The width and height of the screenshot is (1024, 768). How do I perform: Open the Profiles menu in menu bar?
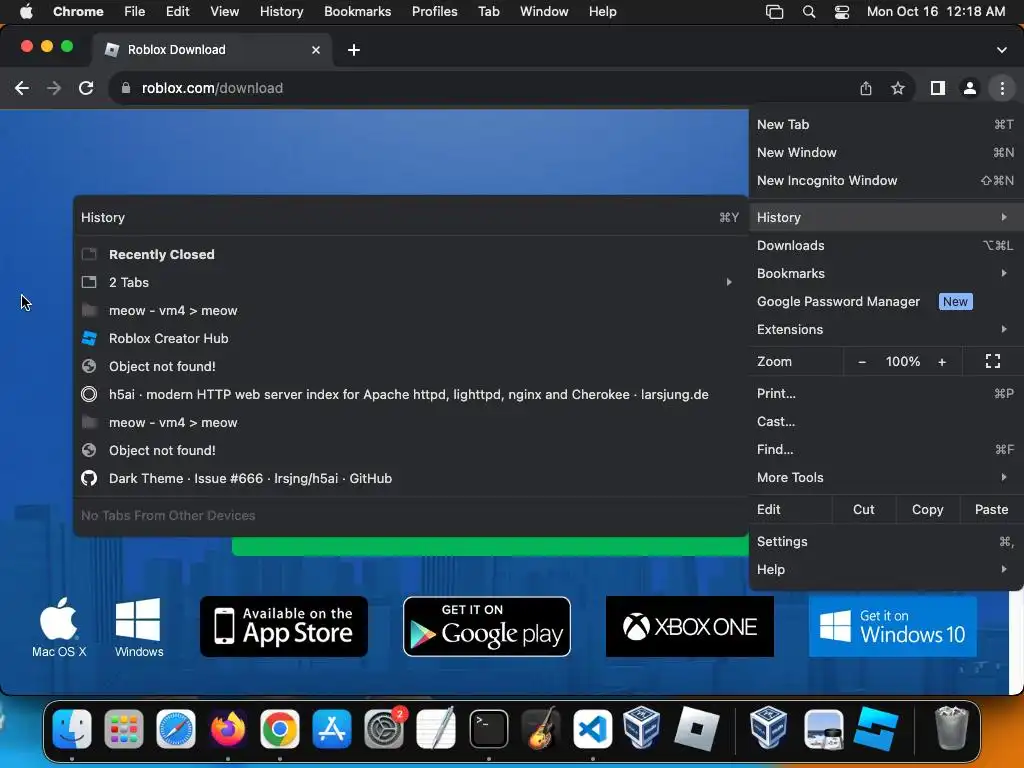coord(434,12)
